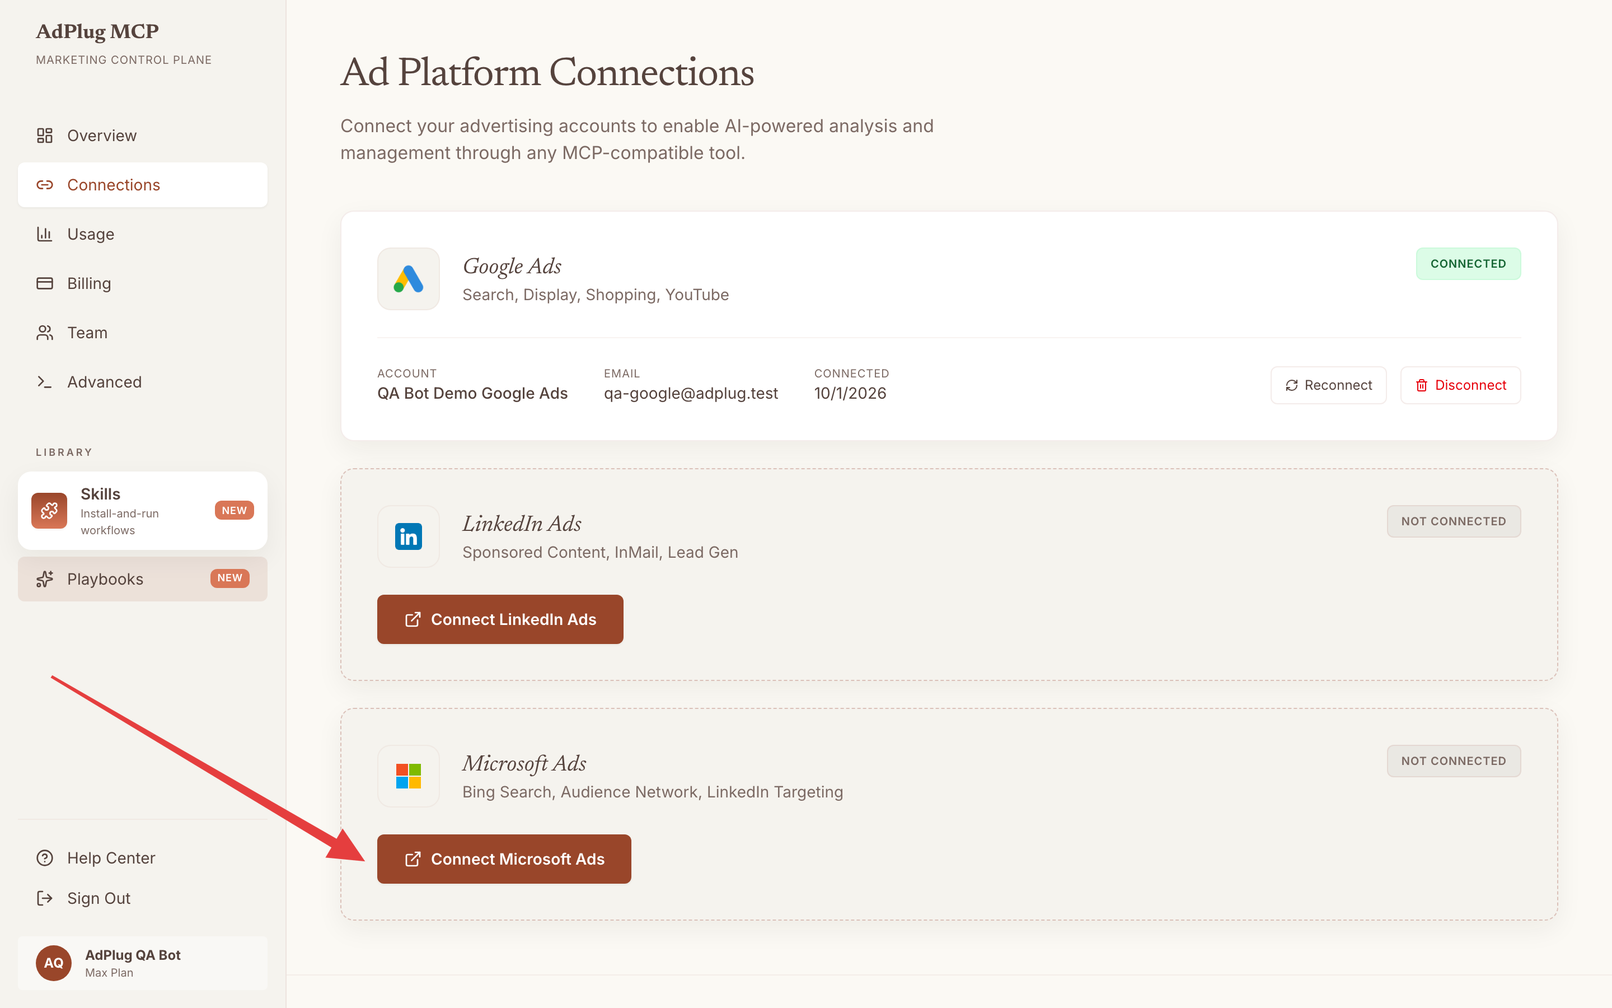Click the LinkedIn Ads card title
The height and width of the screenshot is (1008, 1612).
coord(522,524)
